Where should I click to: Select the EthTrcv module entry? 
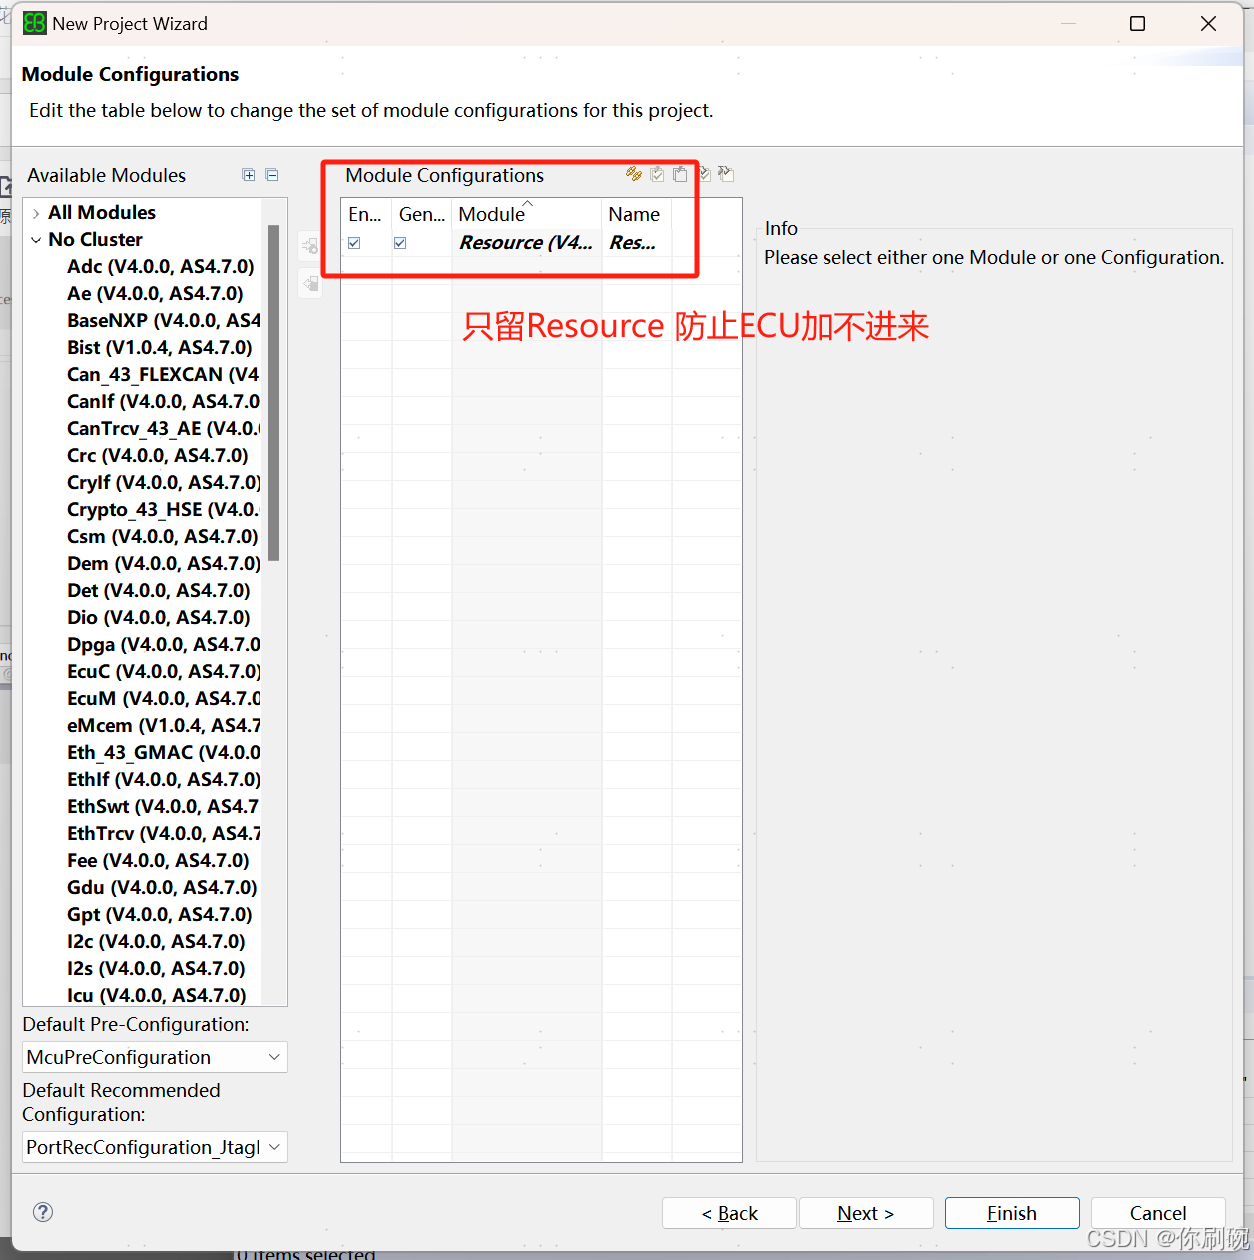point(163,834)
